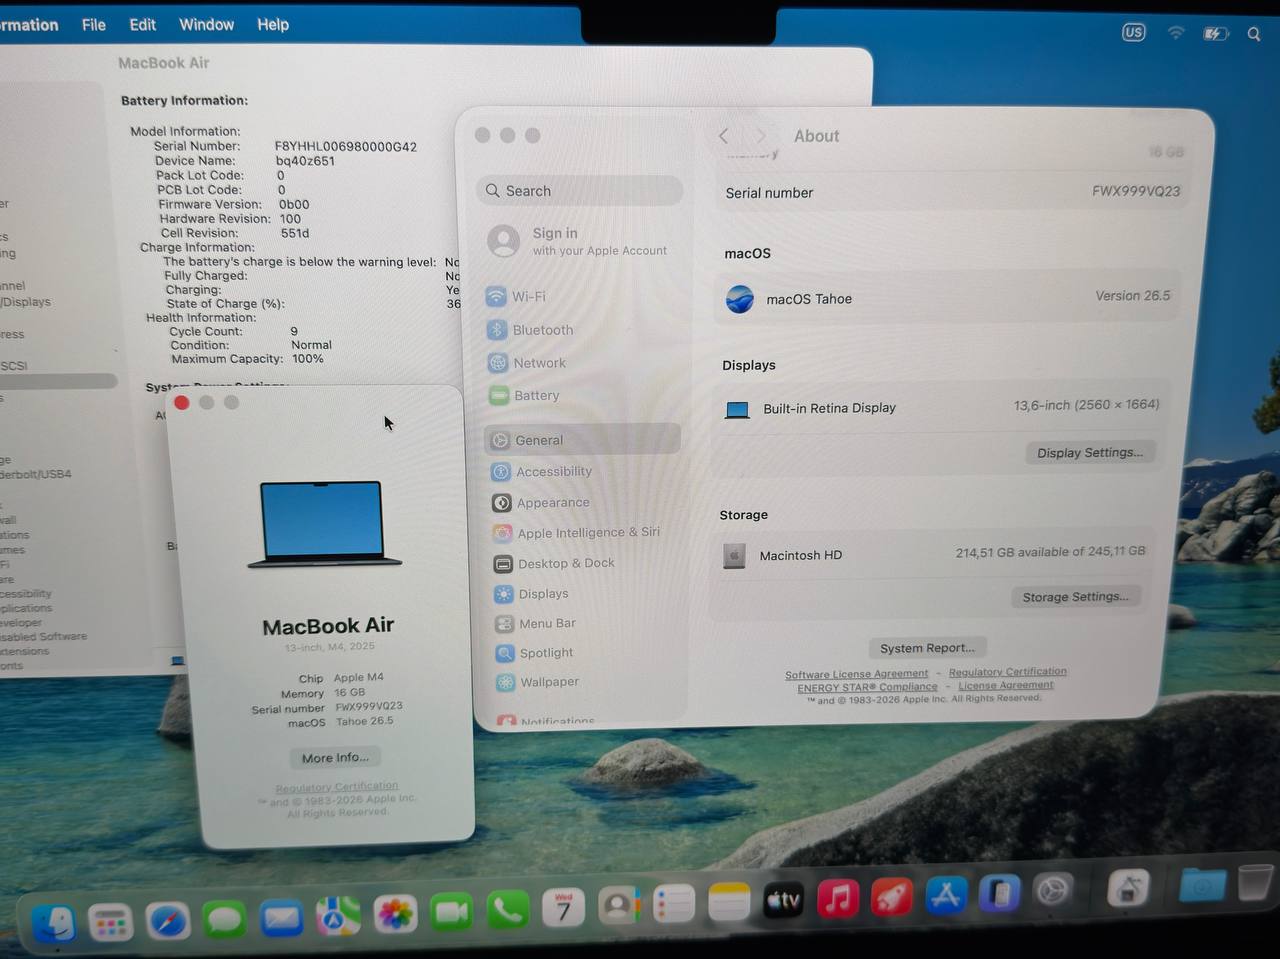Open Window menu in menu bar
Screen dimensions: 1280x959
pos(206,24)
